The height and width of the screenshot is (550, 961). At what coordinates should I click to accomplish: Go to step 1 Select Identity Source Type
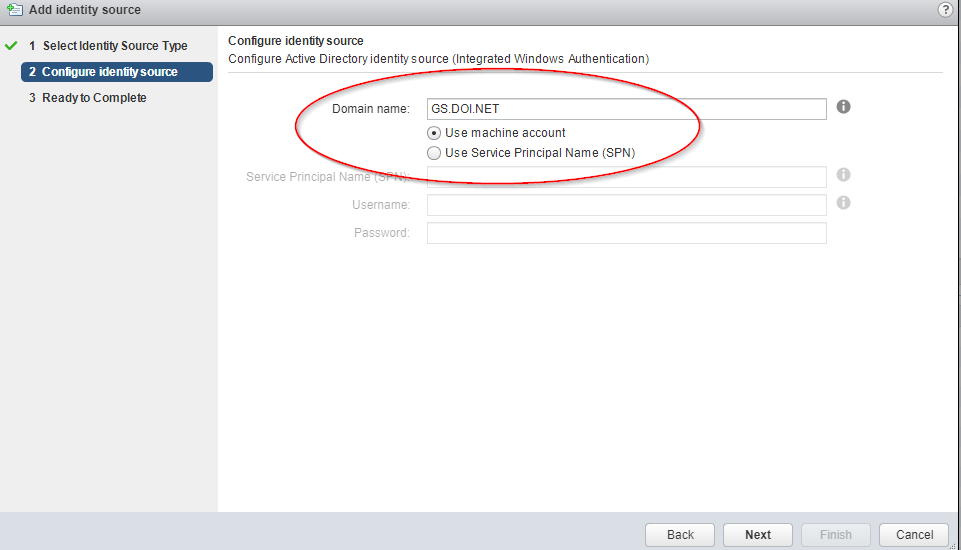(x=108, y=45)
